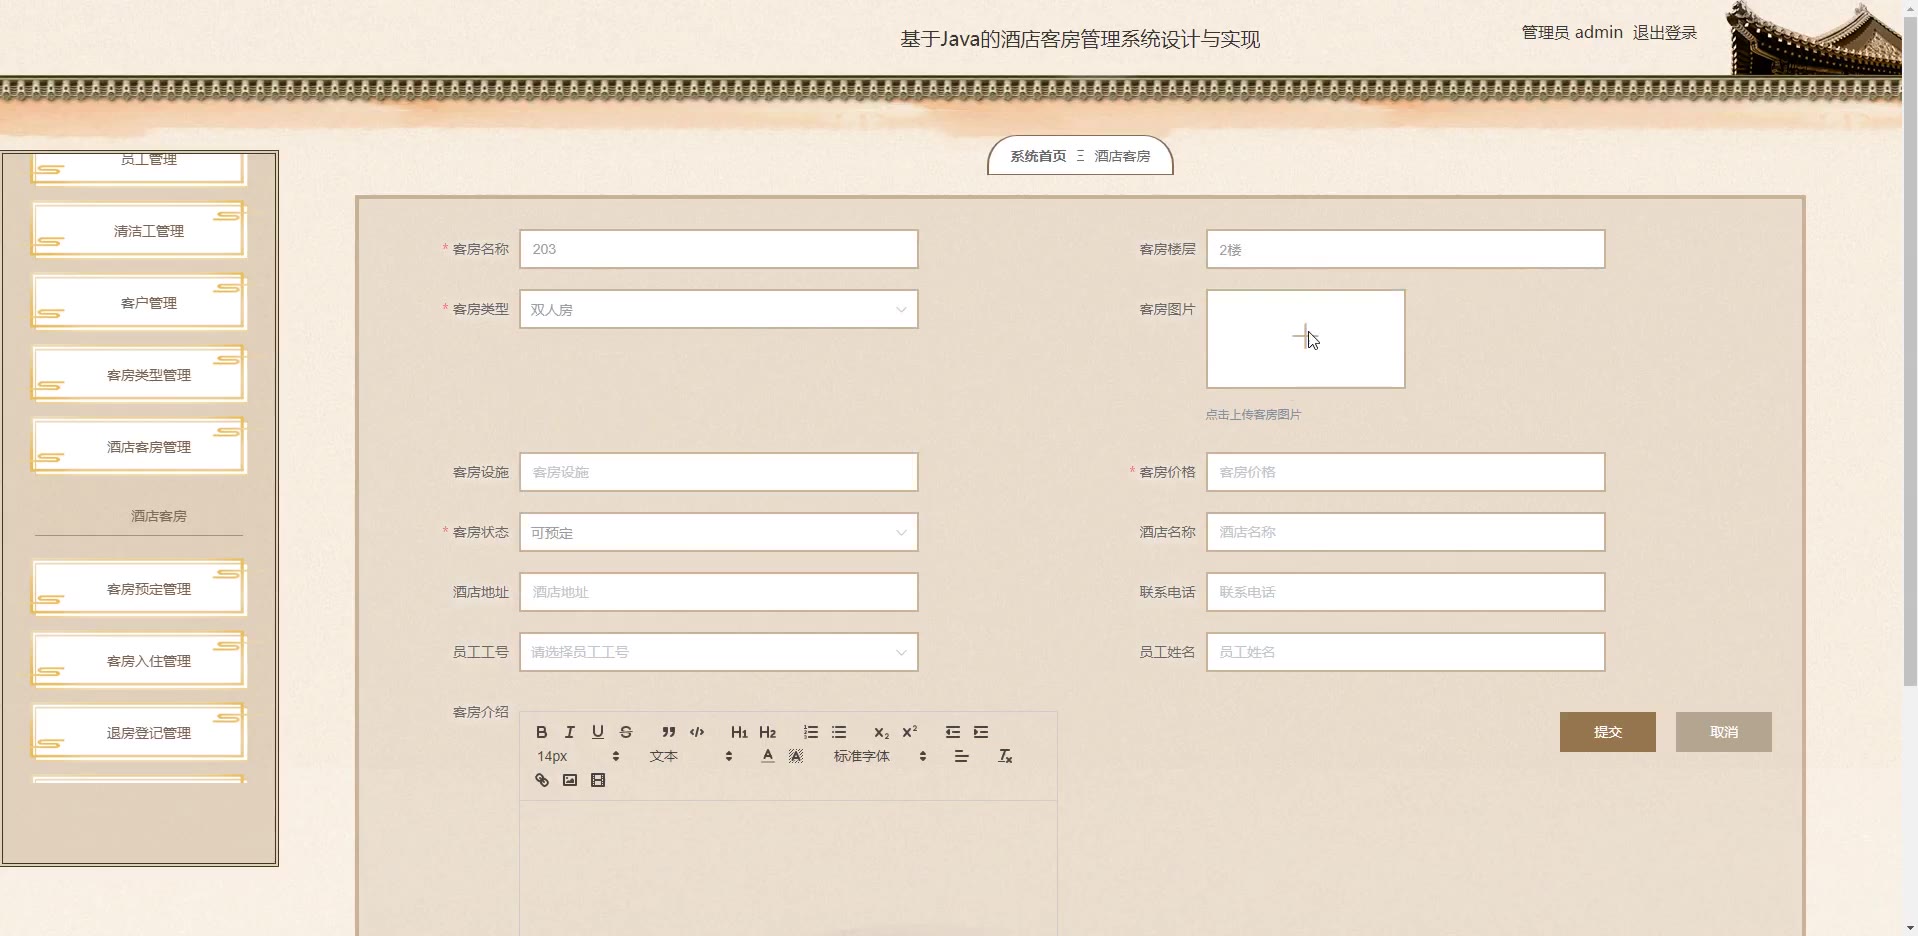This screenshot has height=936, width=1918.
Task: Expand the 员工工号 selection dropdown
Action: (718, 652)
